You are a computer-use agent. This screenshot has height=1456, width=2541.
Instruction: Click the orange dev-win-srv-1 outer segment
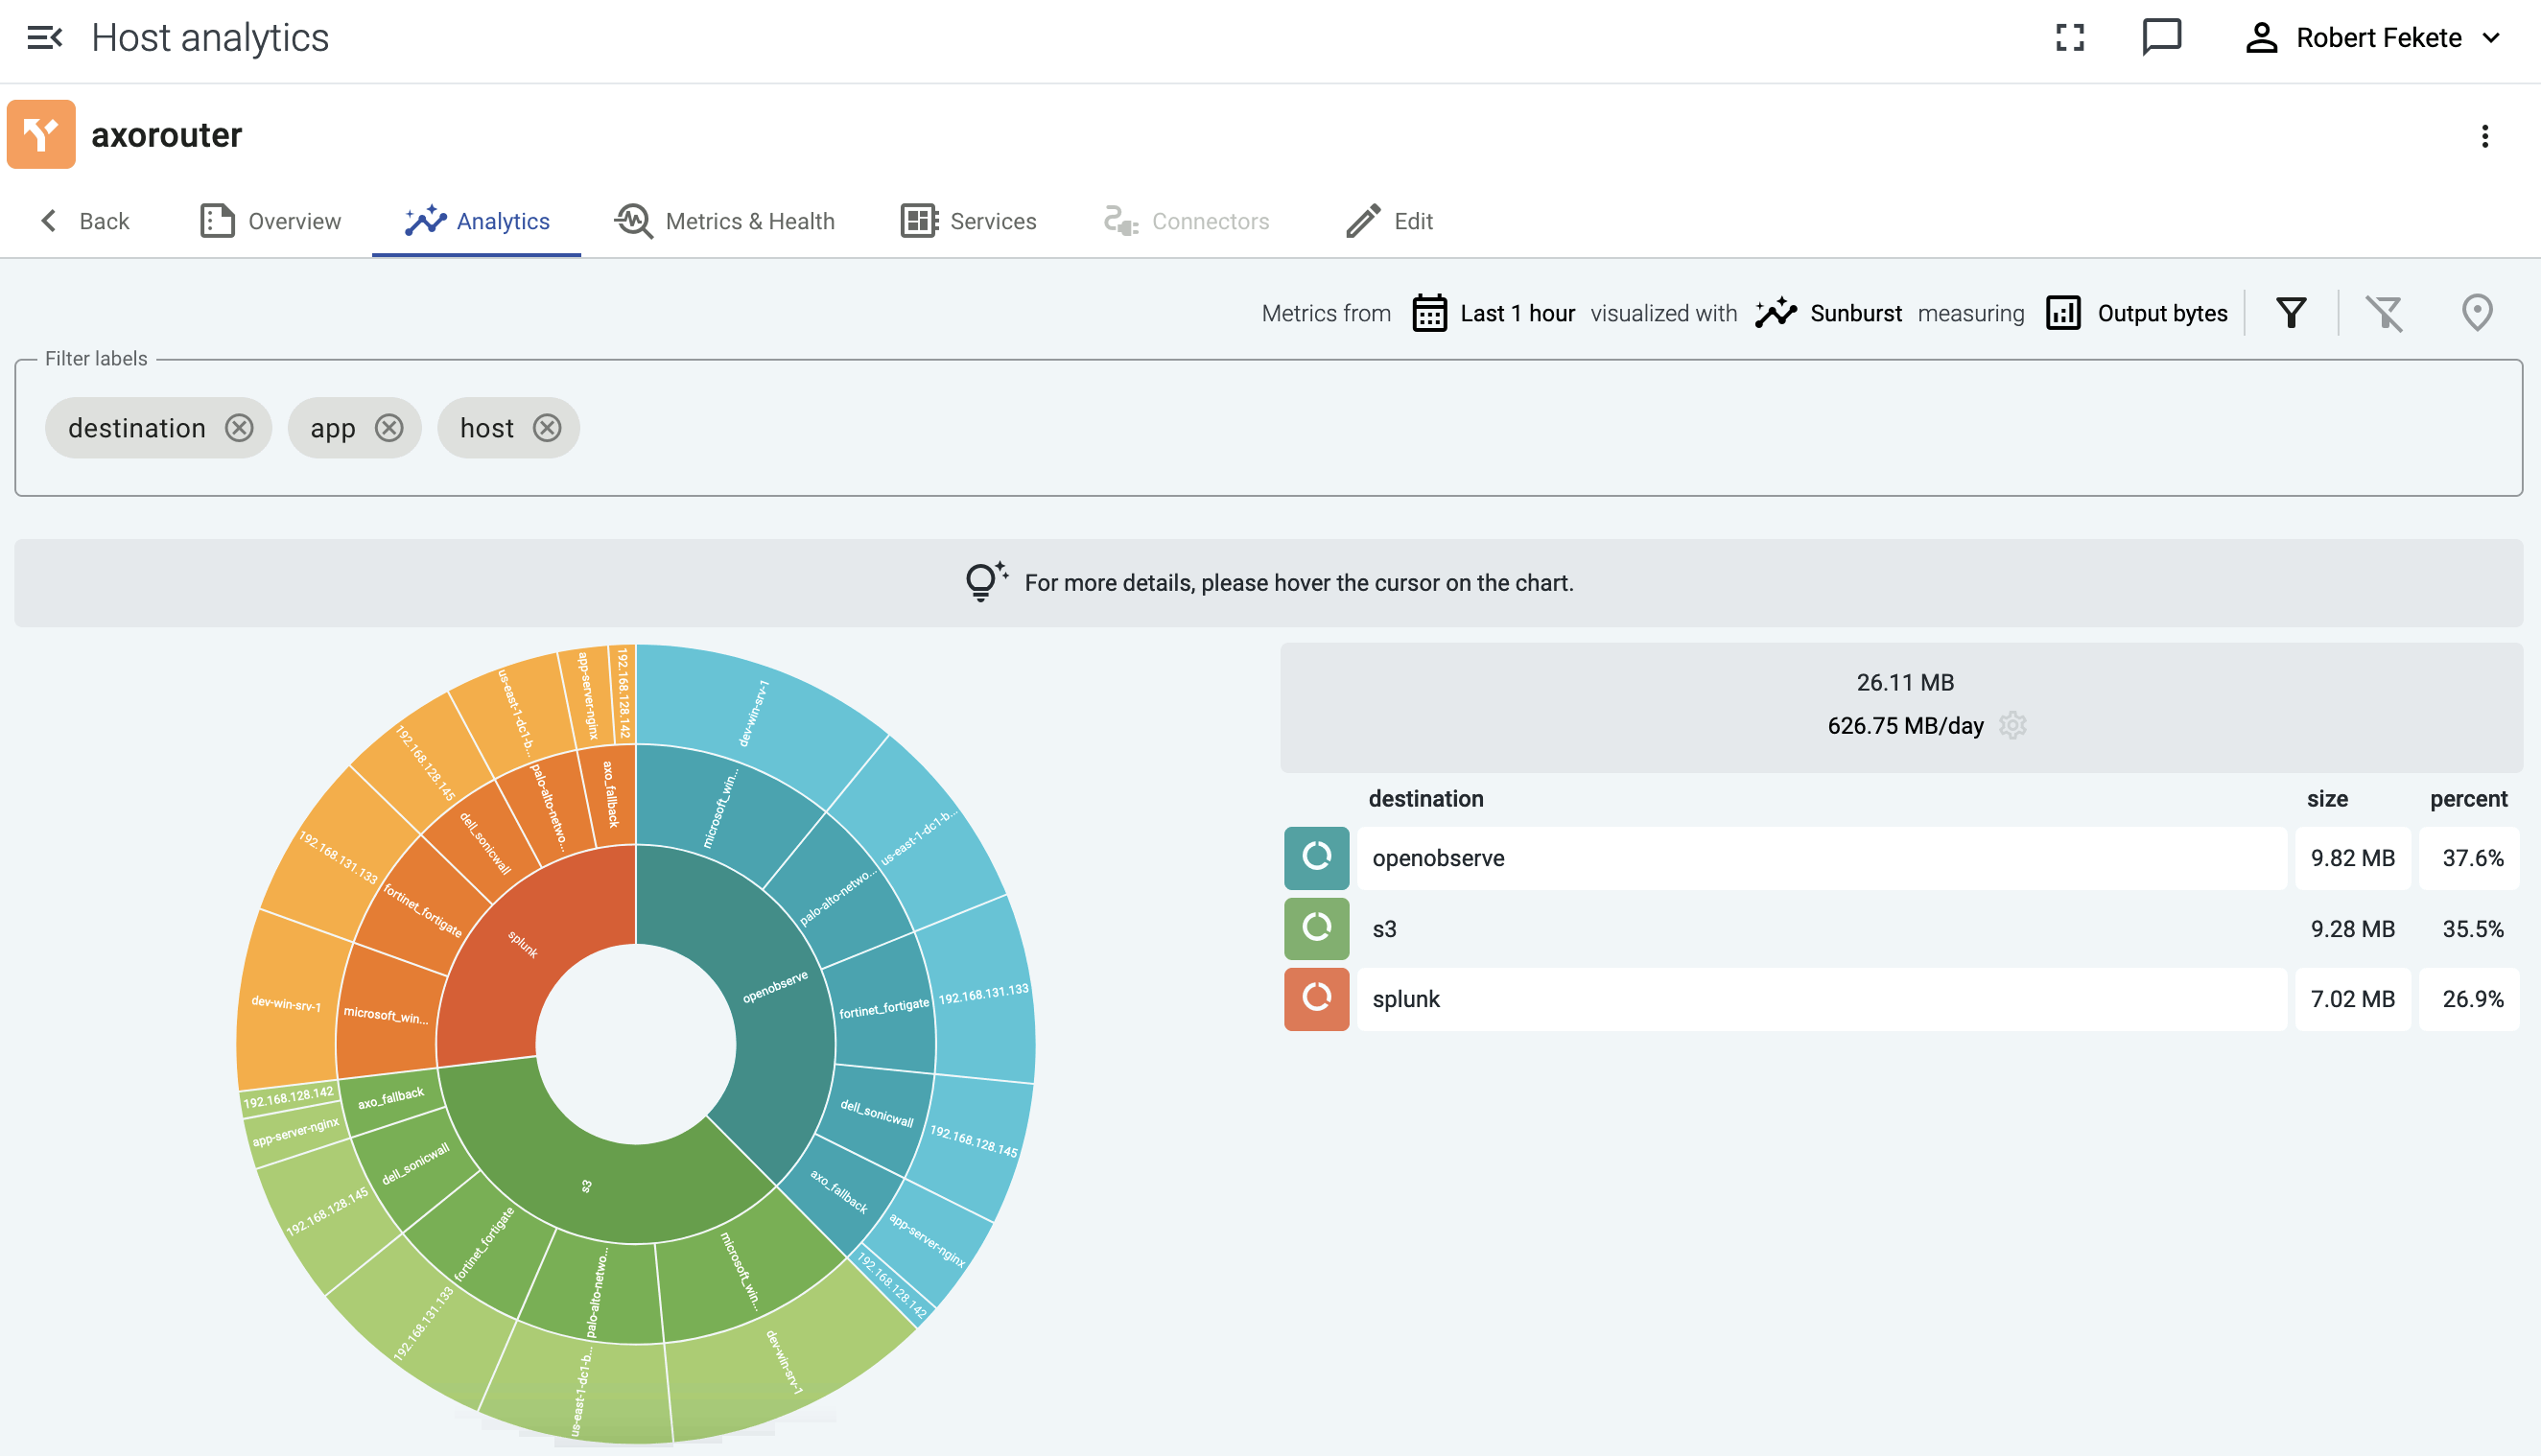pos(286,1004)
